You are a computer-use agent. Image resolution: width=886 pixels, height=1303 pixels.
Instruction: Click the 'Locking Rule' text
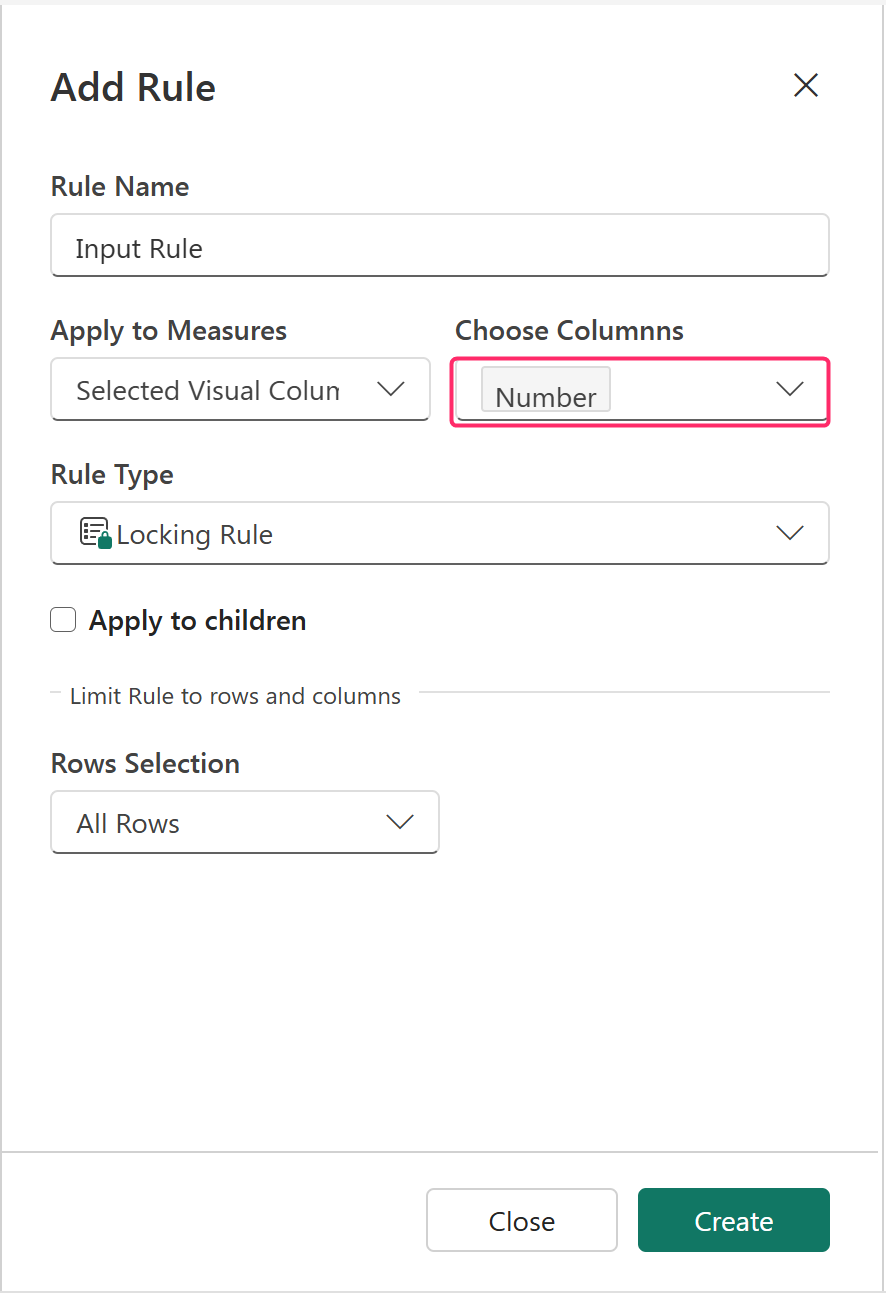click(x=194, y=535)
